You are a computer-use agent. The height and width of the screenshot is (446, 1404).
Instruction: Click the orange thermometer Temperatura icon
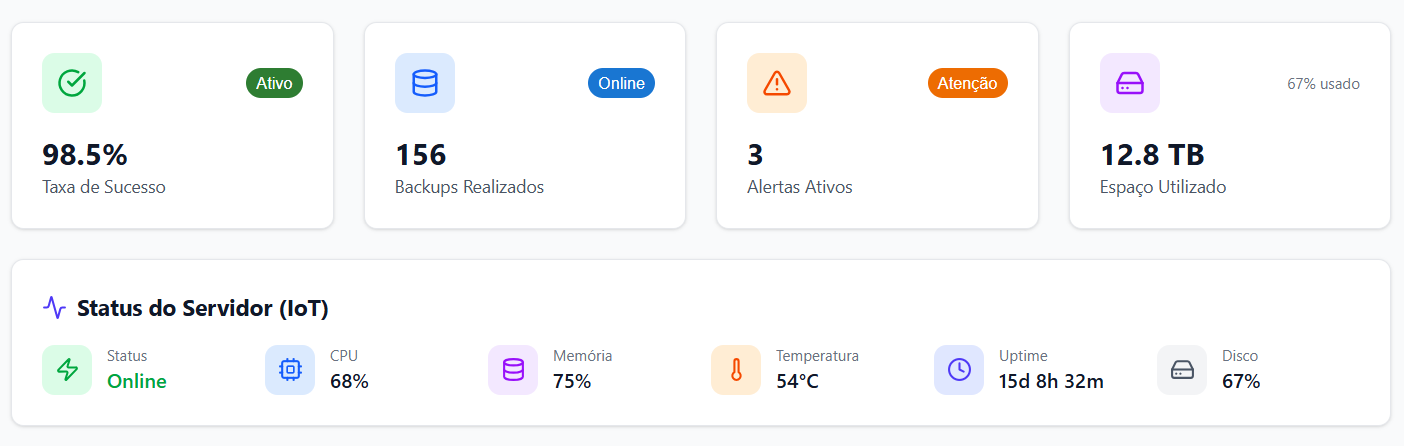click(736, 370)
